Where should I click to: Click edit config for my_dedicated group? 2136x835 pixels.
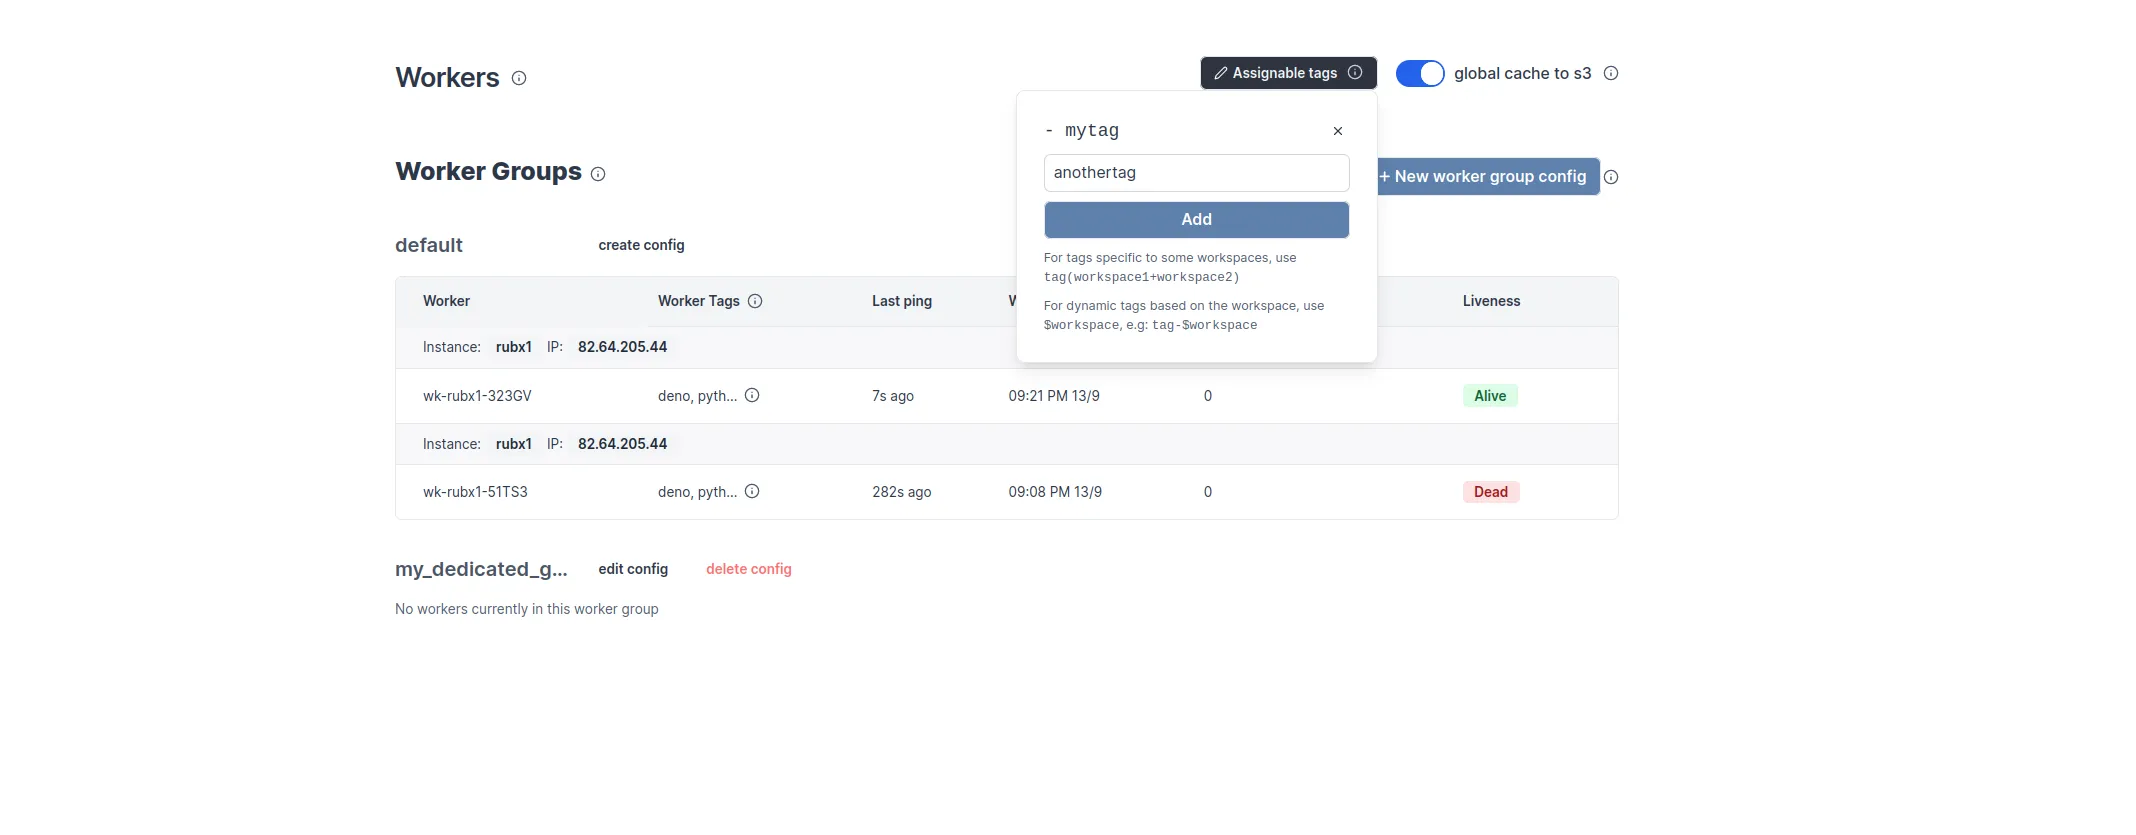[633, 569]
